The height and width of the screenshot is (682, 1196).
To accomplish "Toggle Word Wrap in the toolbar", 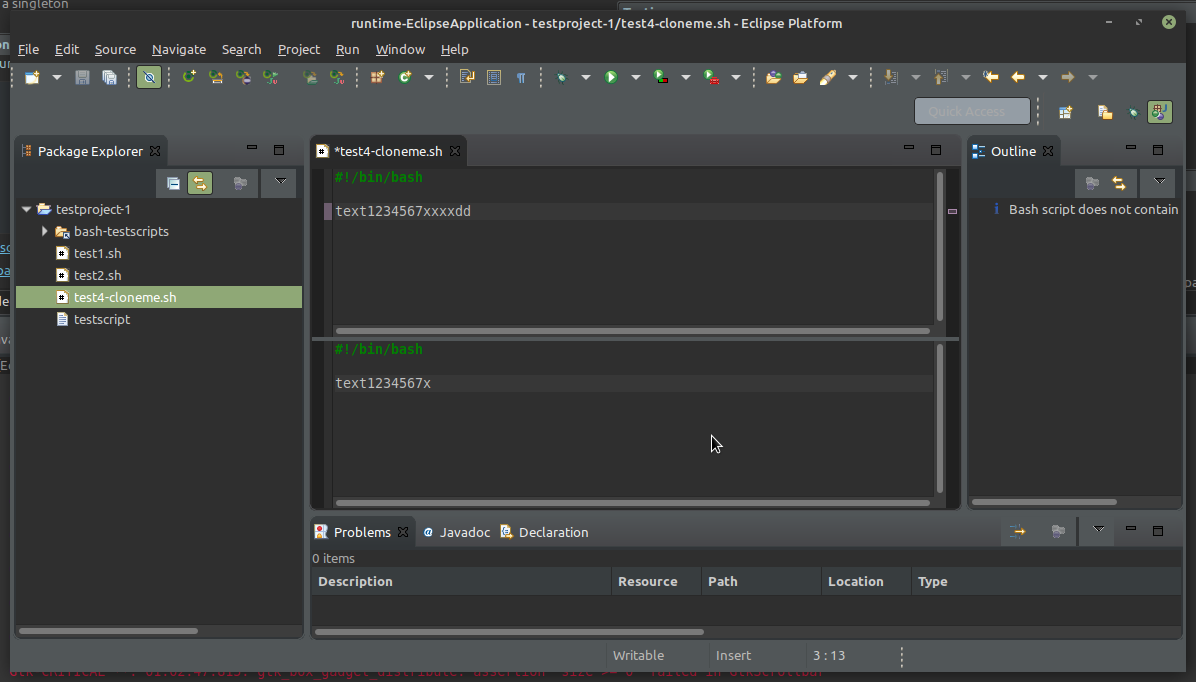I will click(x=467, y=77).
